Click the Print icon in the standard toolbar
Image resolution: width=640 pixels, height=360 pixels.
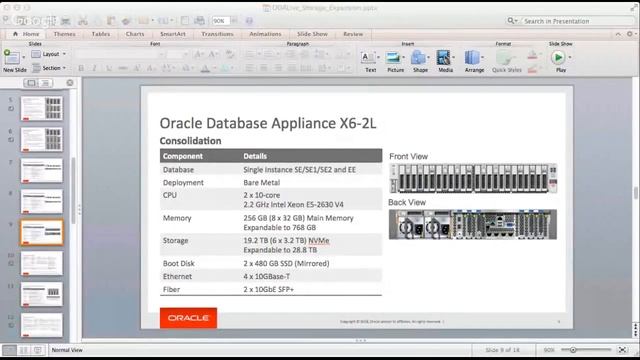tap(65, 21)
